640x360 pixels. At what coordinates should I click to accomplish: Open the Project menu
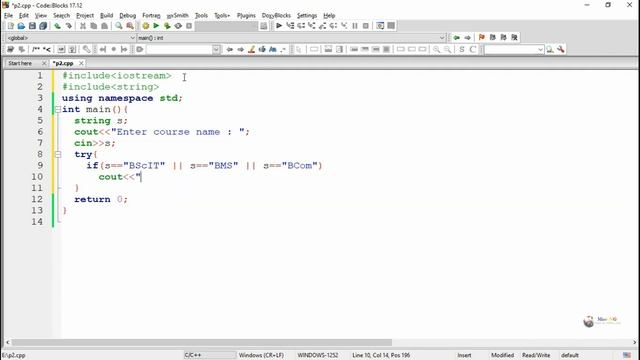pos(85,16)
